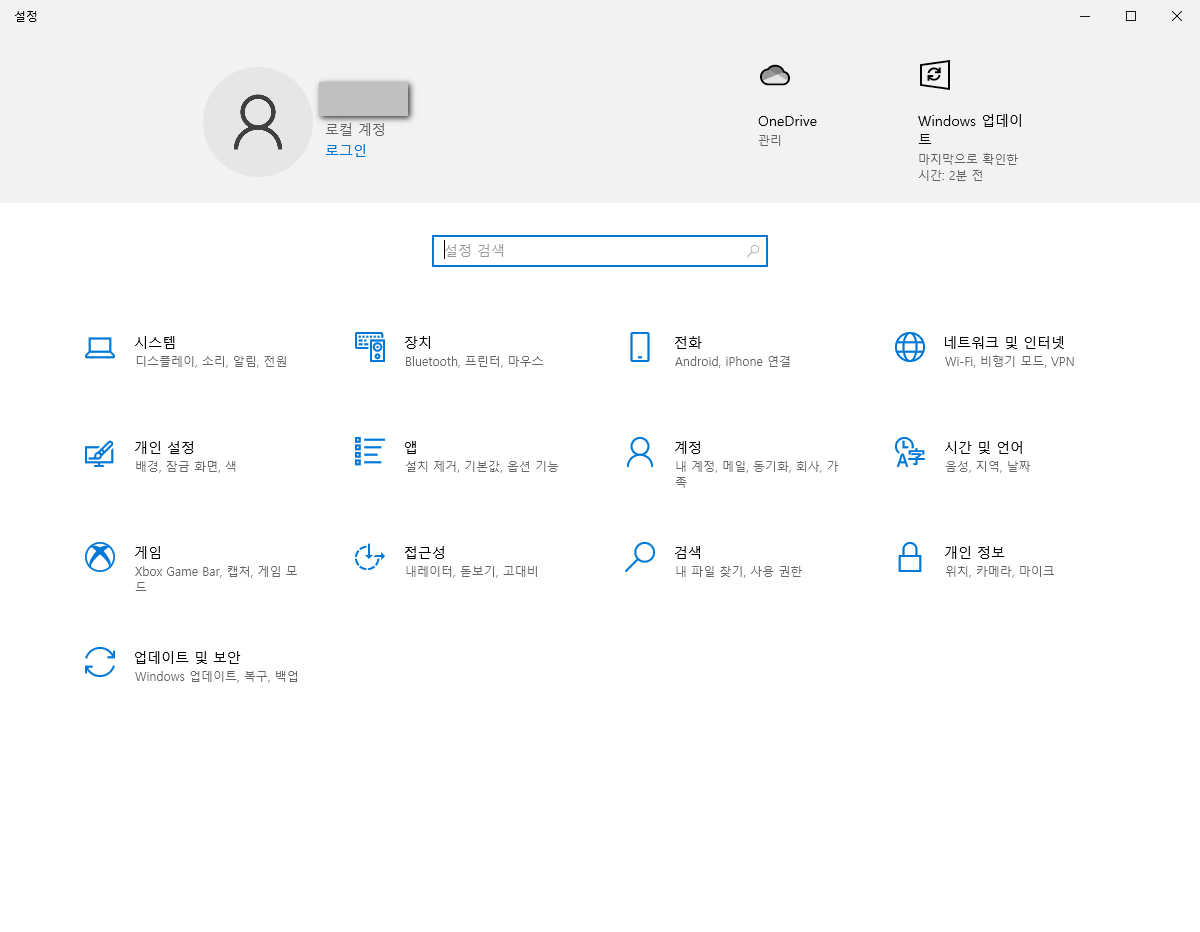This screenshot has height=932, width=1200.
Task: Open the 시간 및 언어 icon
Action: pos(910,452)
